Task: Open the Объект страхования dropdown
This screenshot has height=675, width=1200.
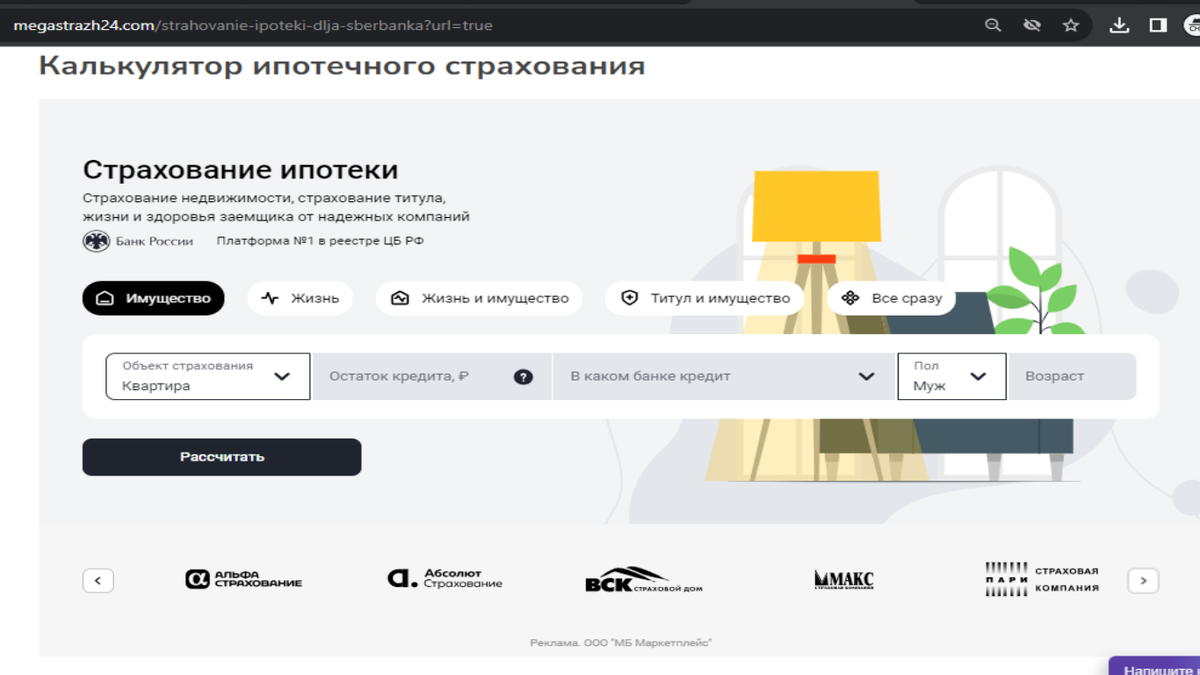Action: tap(208, 376)
